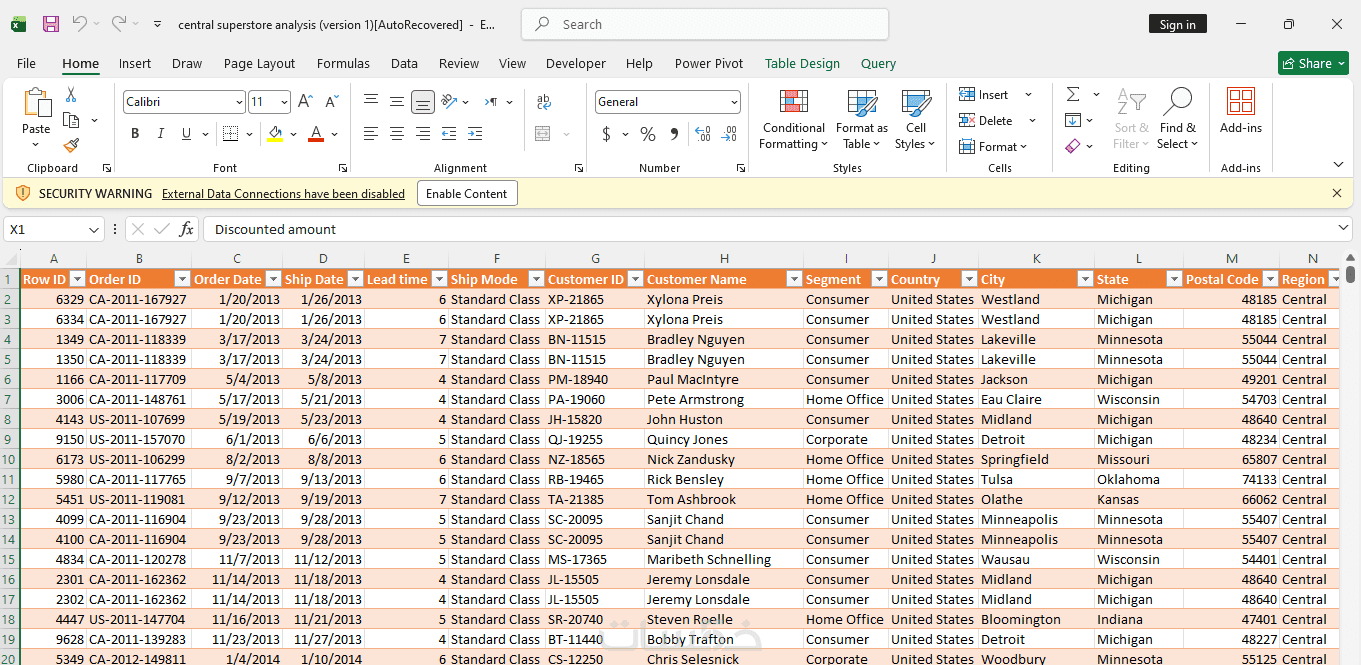The height and width of the screenshot is (665, 1361).
Task: Open the Table Design tab
Action: (x=802, y=63)
